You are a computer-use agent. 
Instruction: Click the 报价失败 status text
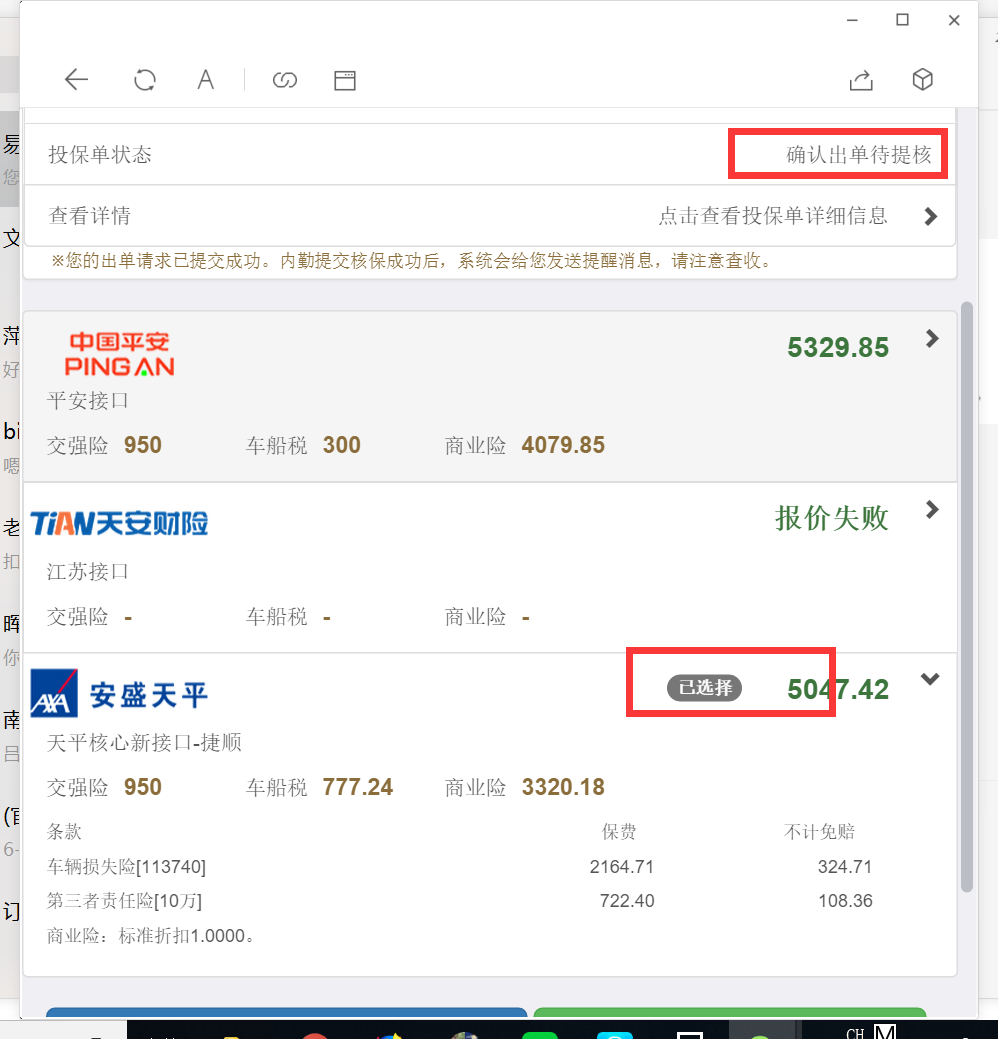832,518
